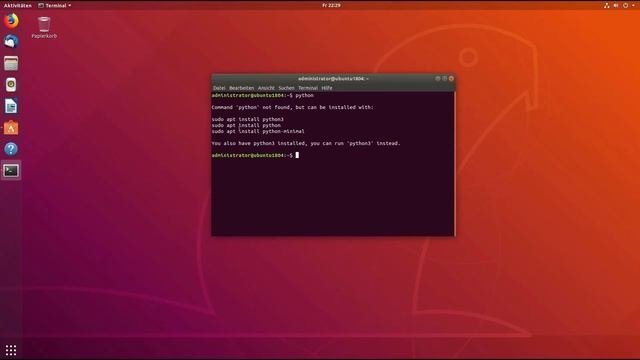The image size is (640, 360).
Task: Maximize the terminal window
Action: [x=444, y=78]
